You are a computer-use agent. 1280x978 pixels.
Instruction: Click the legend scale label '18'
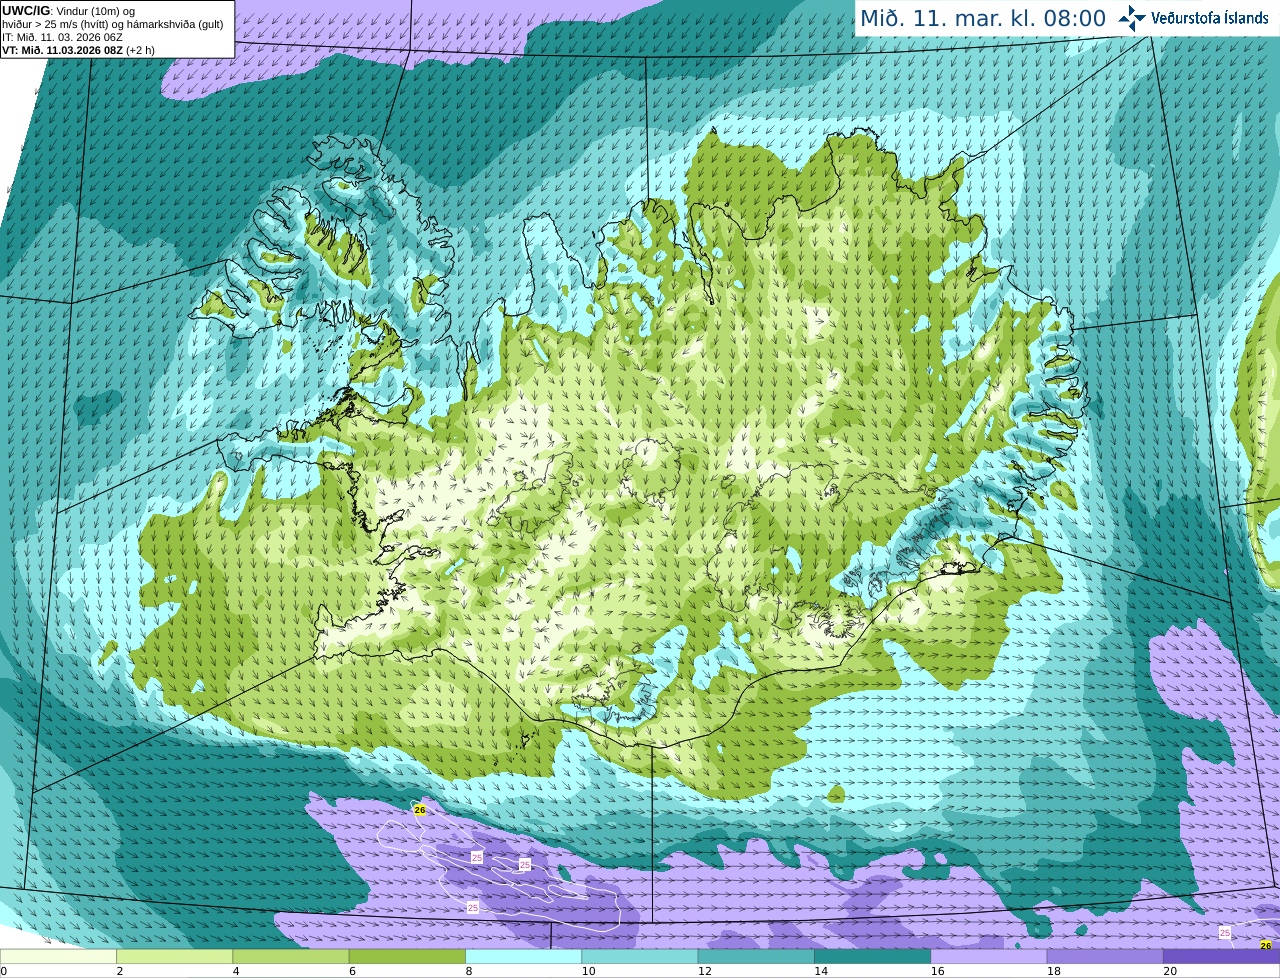tap(1054, 971)
